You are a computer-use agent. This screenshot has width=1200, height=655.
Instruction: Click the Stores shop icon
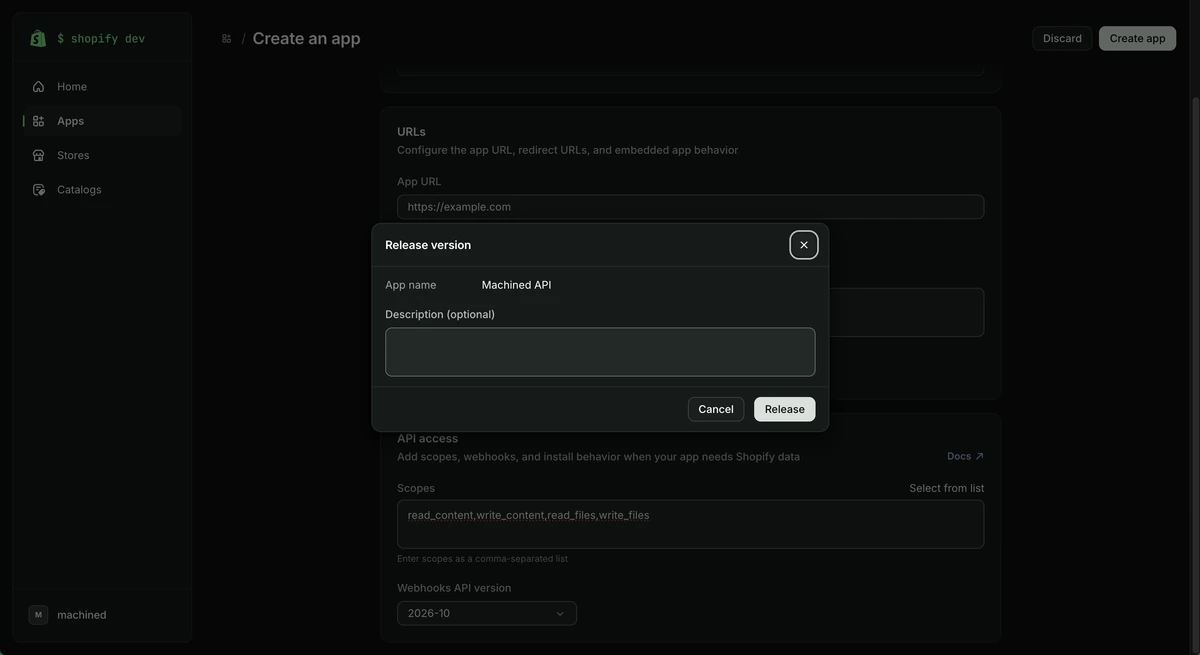[x=38, y=155]
